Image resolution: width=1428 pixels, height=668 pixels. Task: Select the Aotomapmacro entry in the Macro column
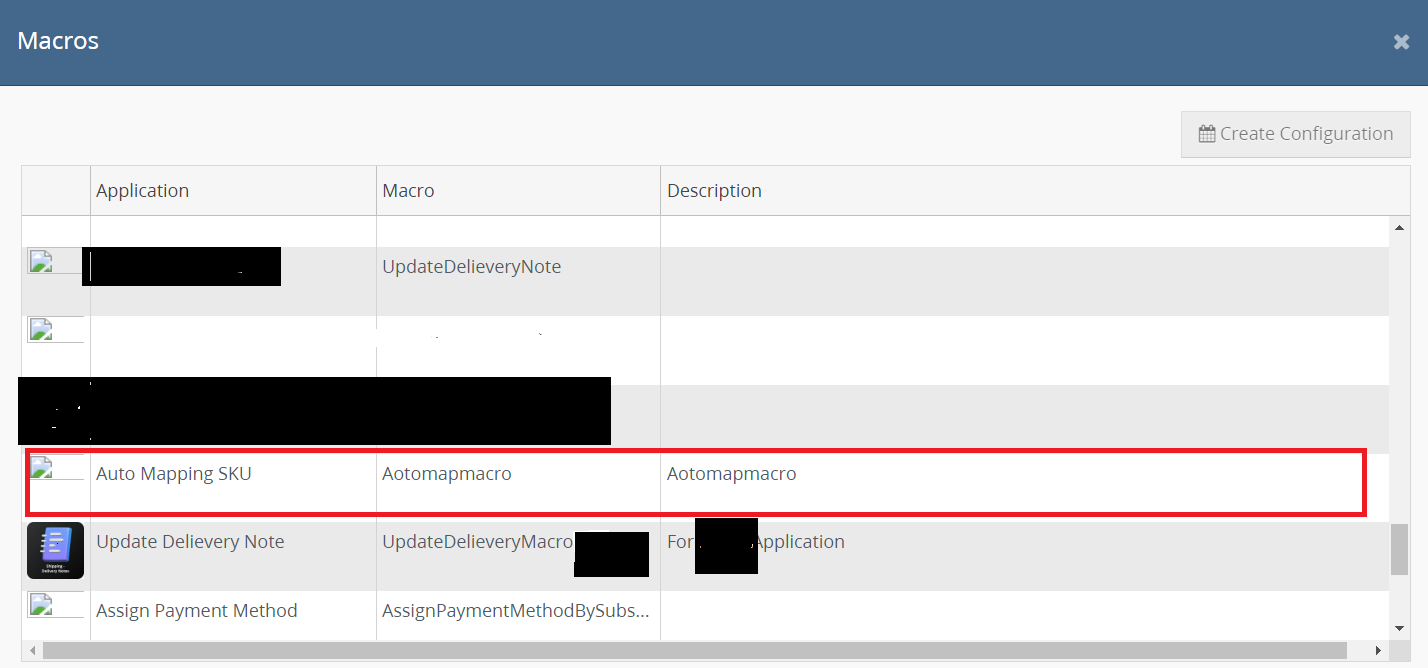pos(447,474)
